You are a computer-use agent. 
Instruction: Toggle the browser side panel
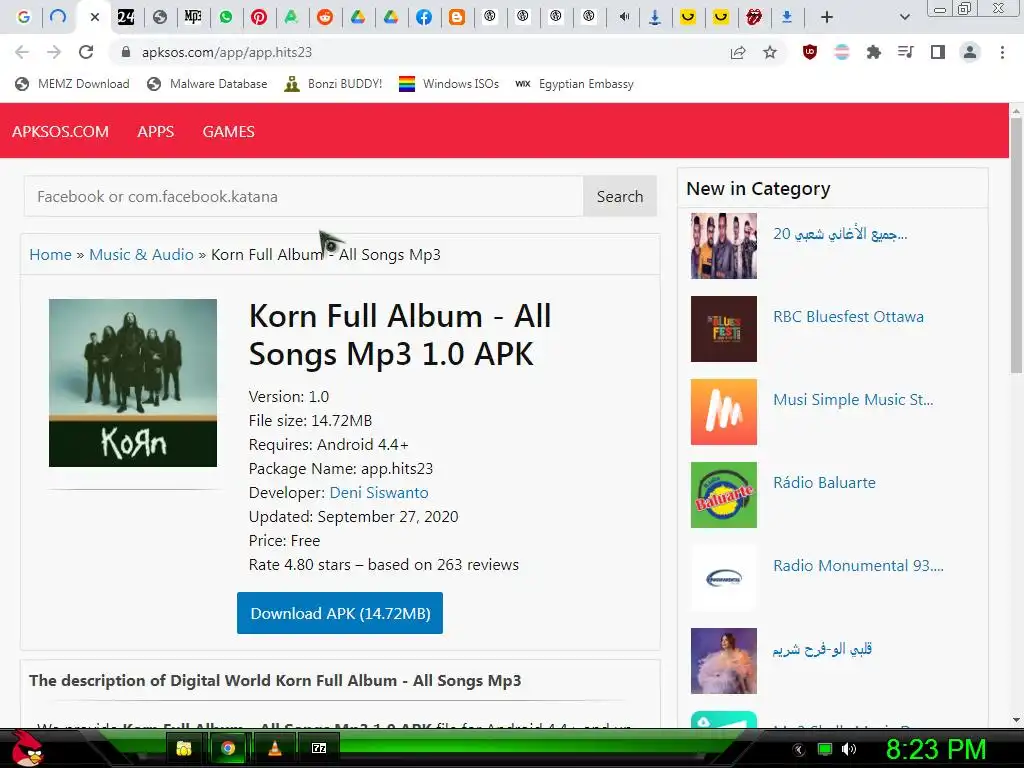(938, 52)
